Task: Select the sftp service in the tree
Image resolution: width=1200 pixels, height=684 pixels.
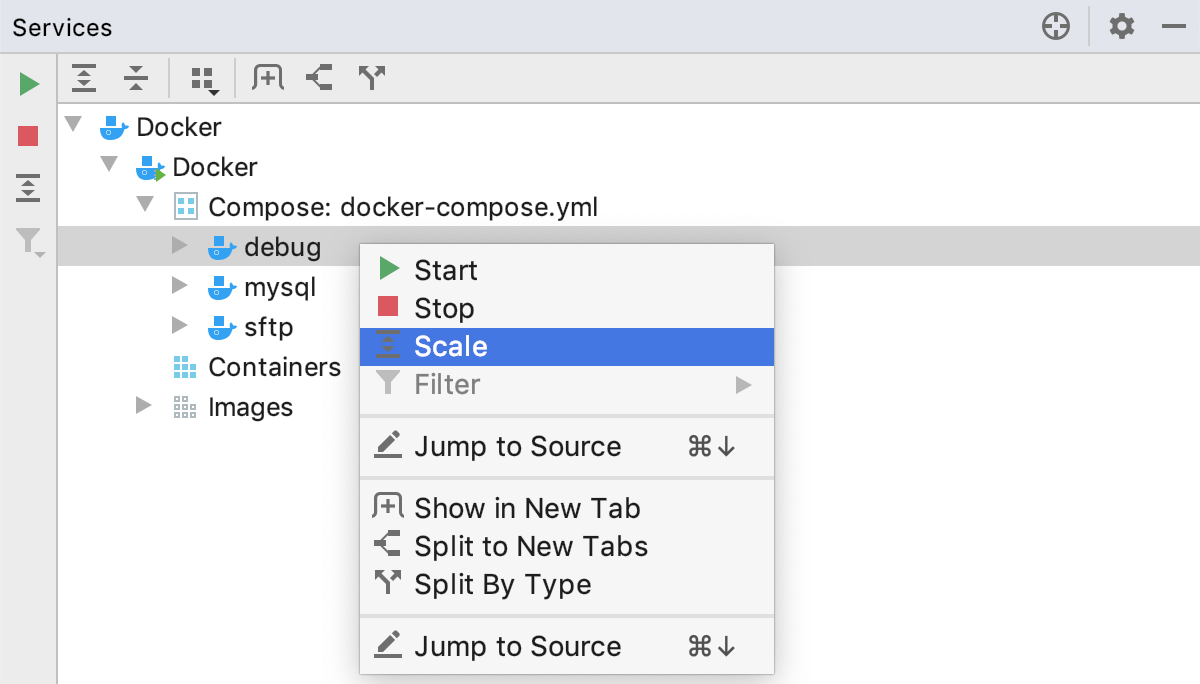Action: 270,327
